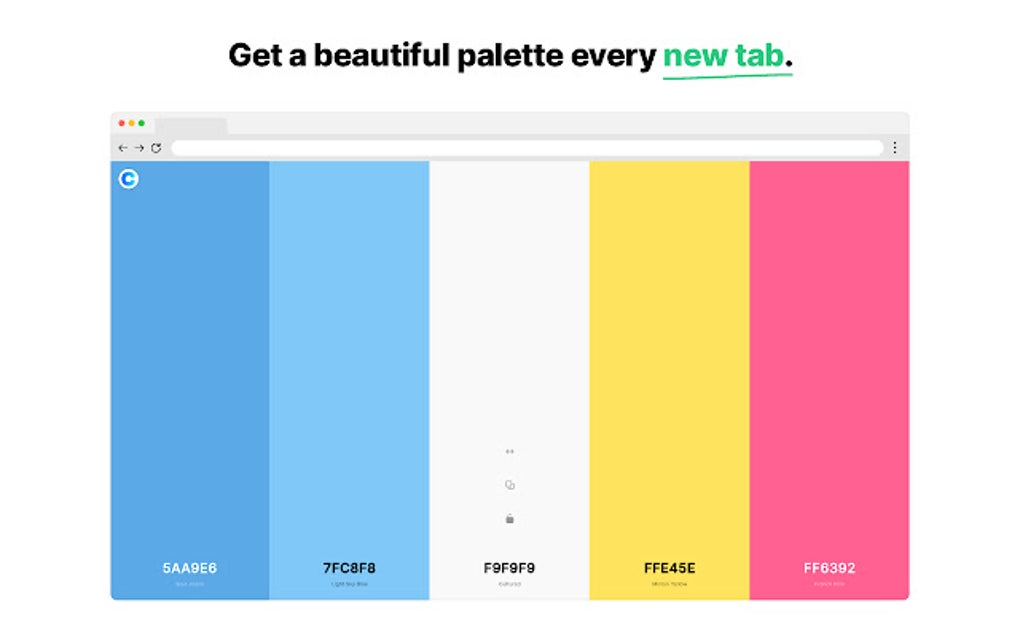Screen dimensions: 1020x638
Task: Select the pink FF6392 color column
Action: coord(830,350)
